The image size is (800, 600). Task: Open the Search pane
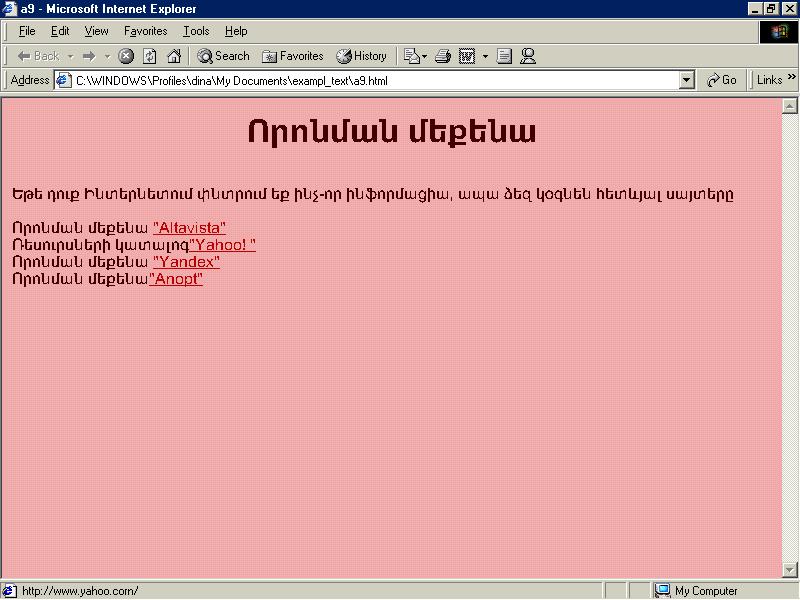coord(223,56)
